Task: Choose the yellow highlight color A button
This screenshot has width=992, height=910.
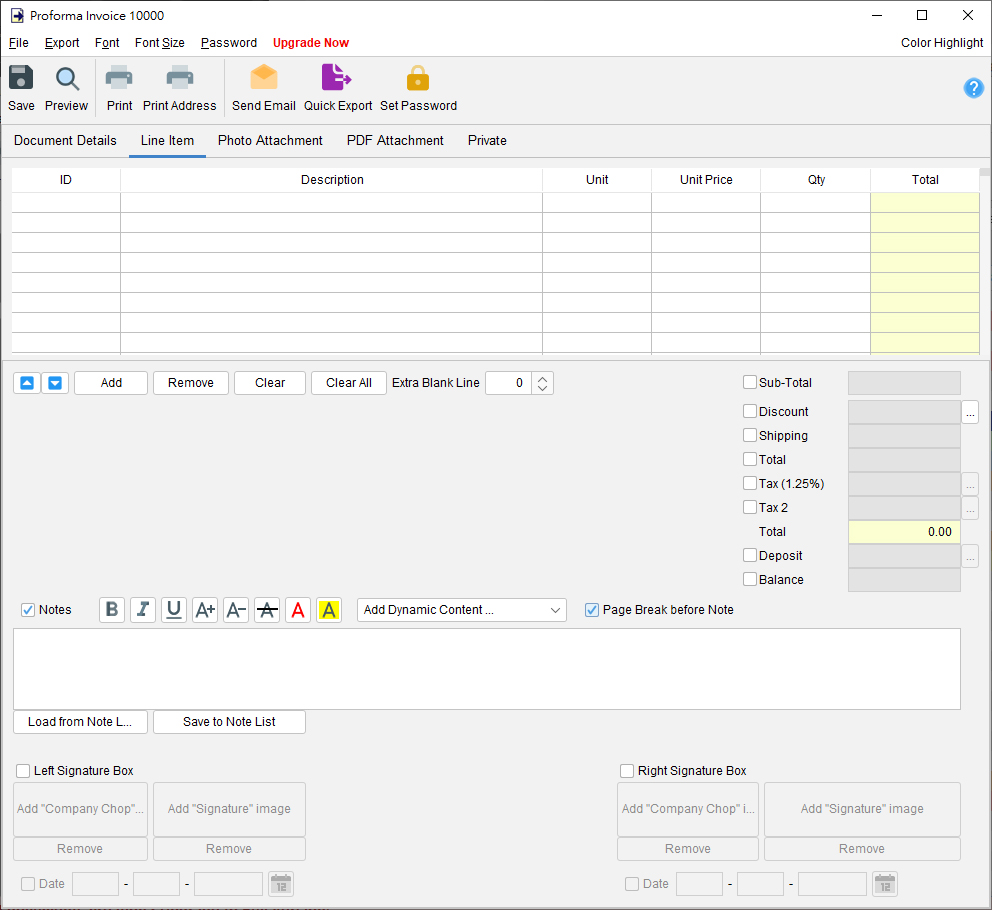Action: point(329,610)
